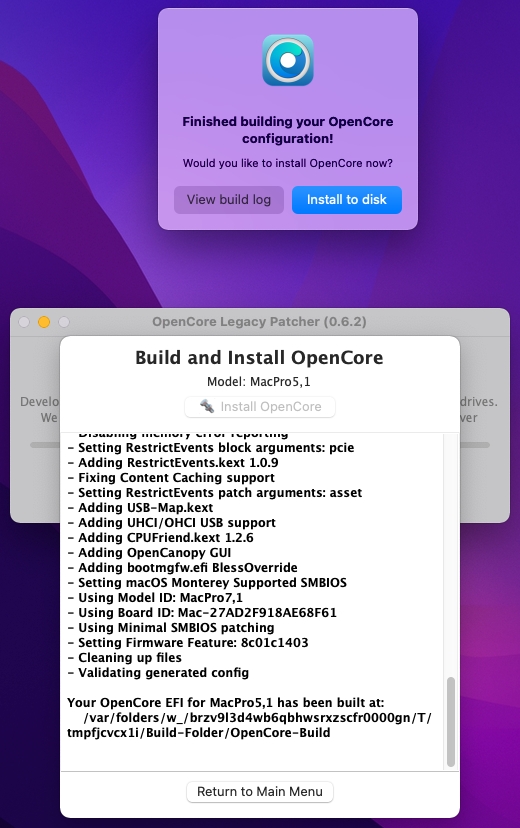Click log line 'Adding UHCI/OHCI USB support'

point(172,523)
